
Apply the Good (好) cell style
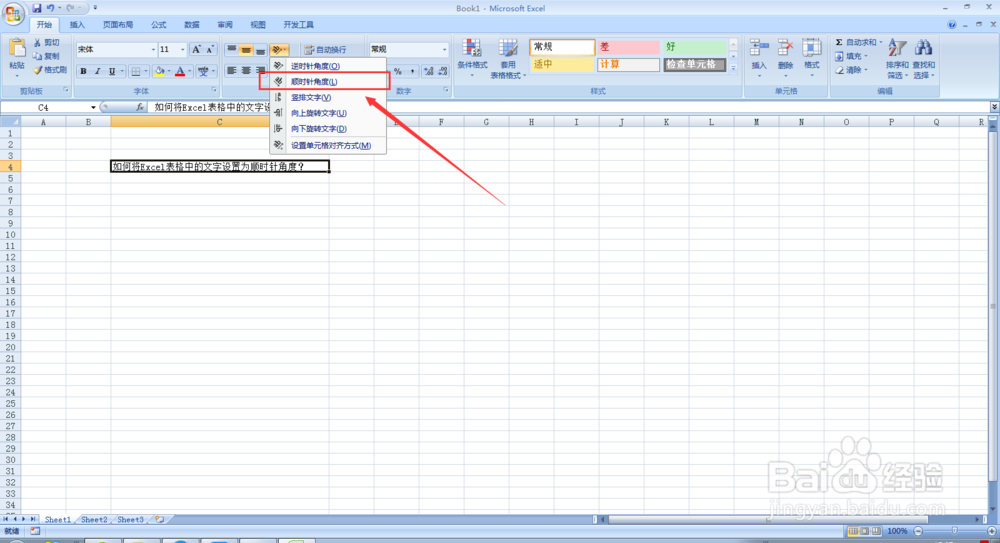(x=694, y=47)
